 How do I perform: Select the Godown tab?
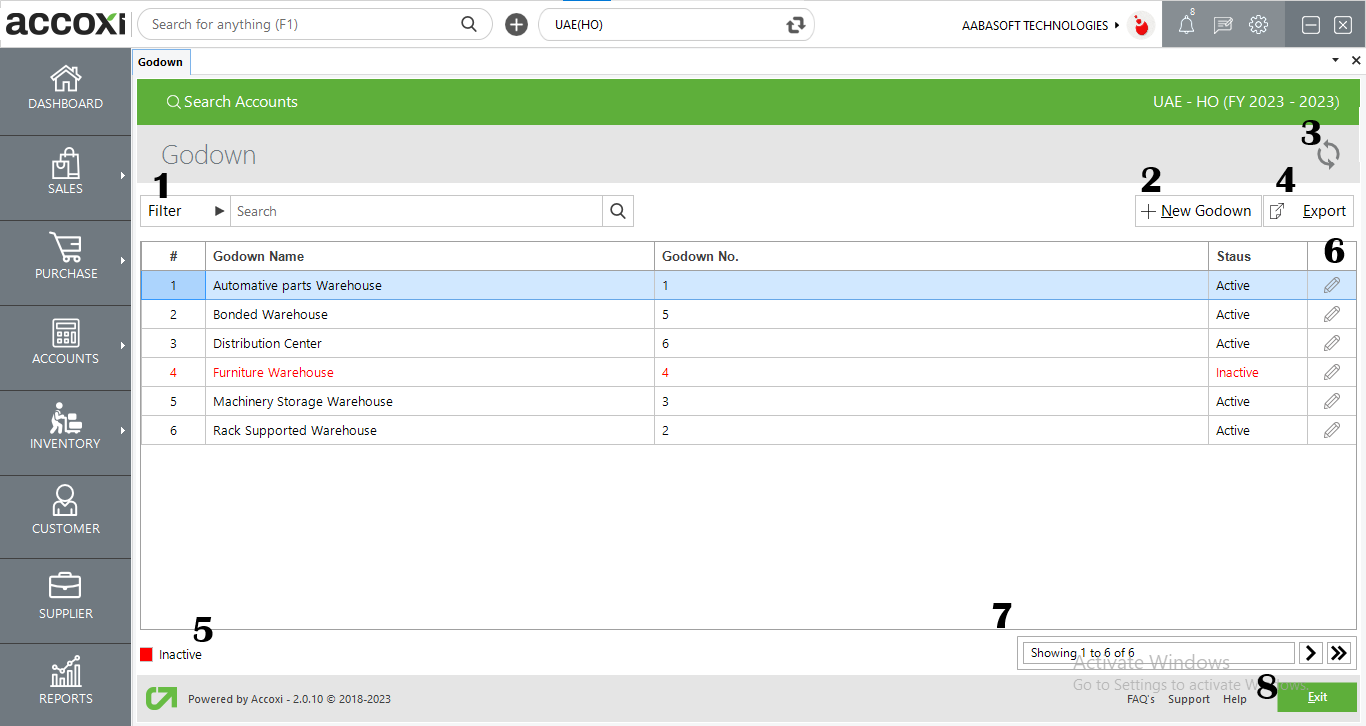click(161, 61)
